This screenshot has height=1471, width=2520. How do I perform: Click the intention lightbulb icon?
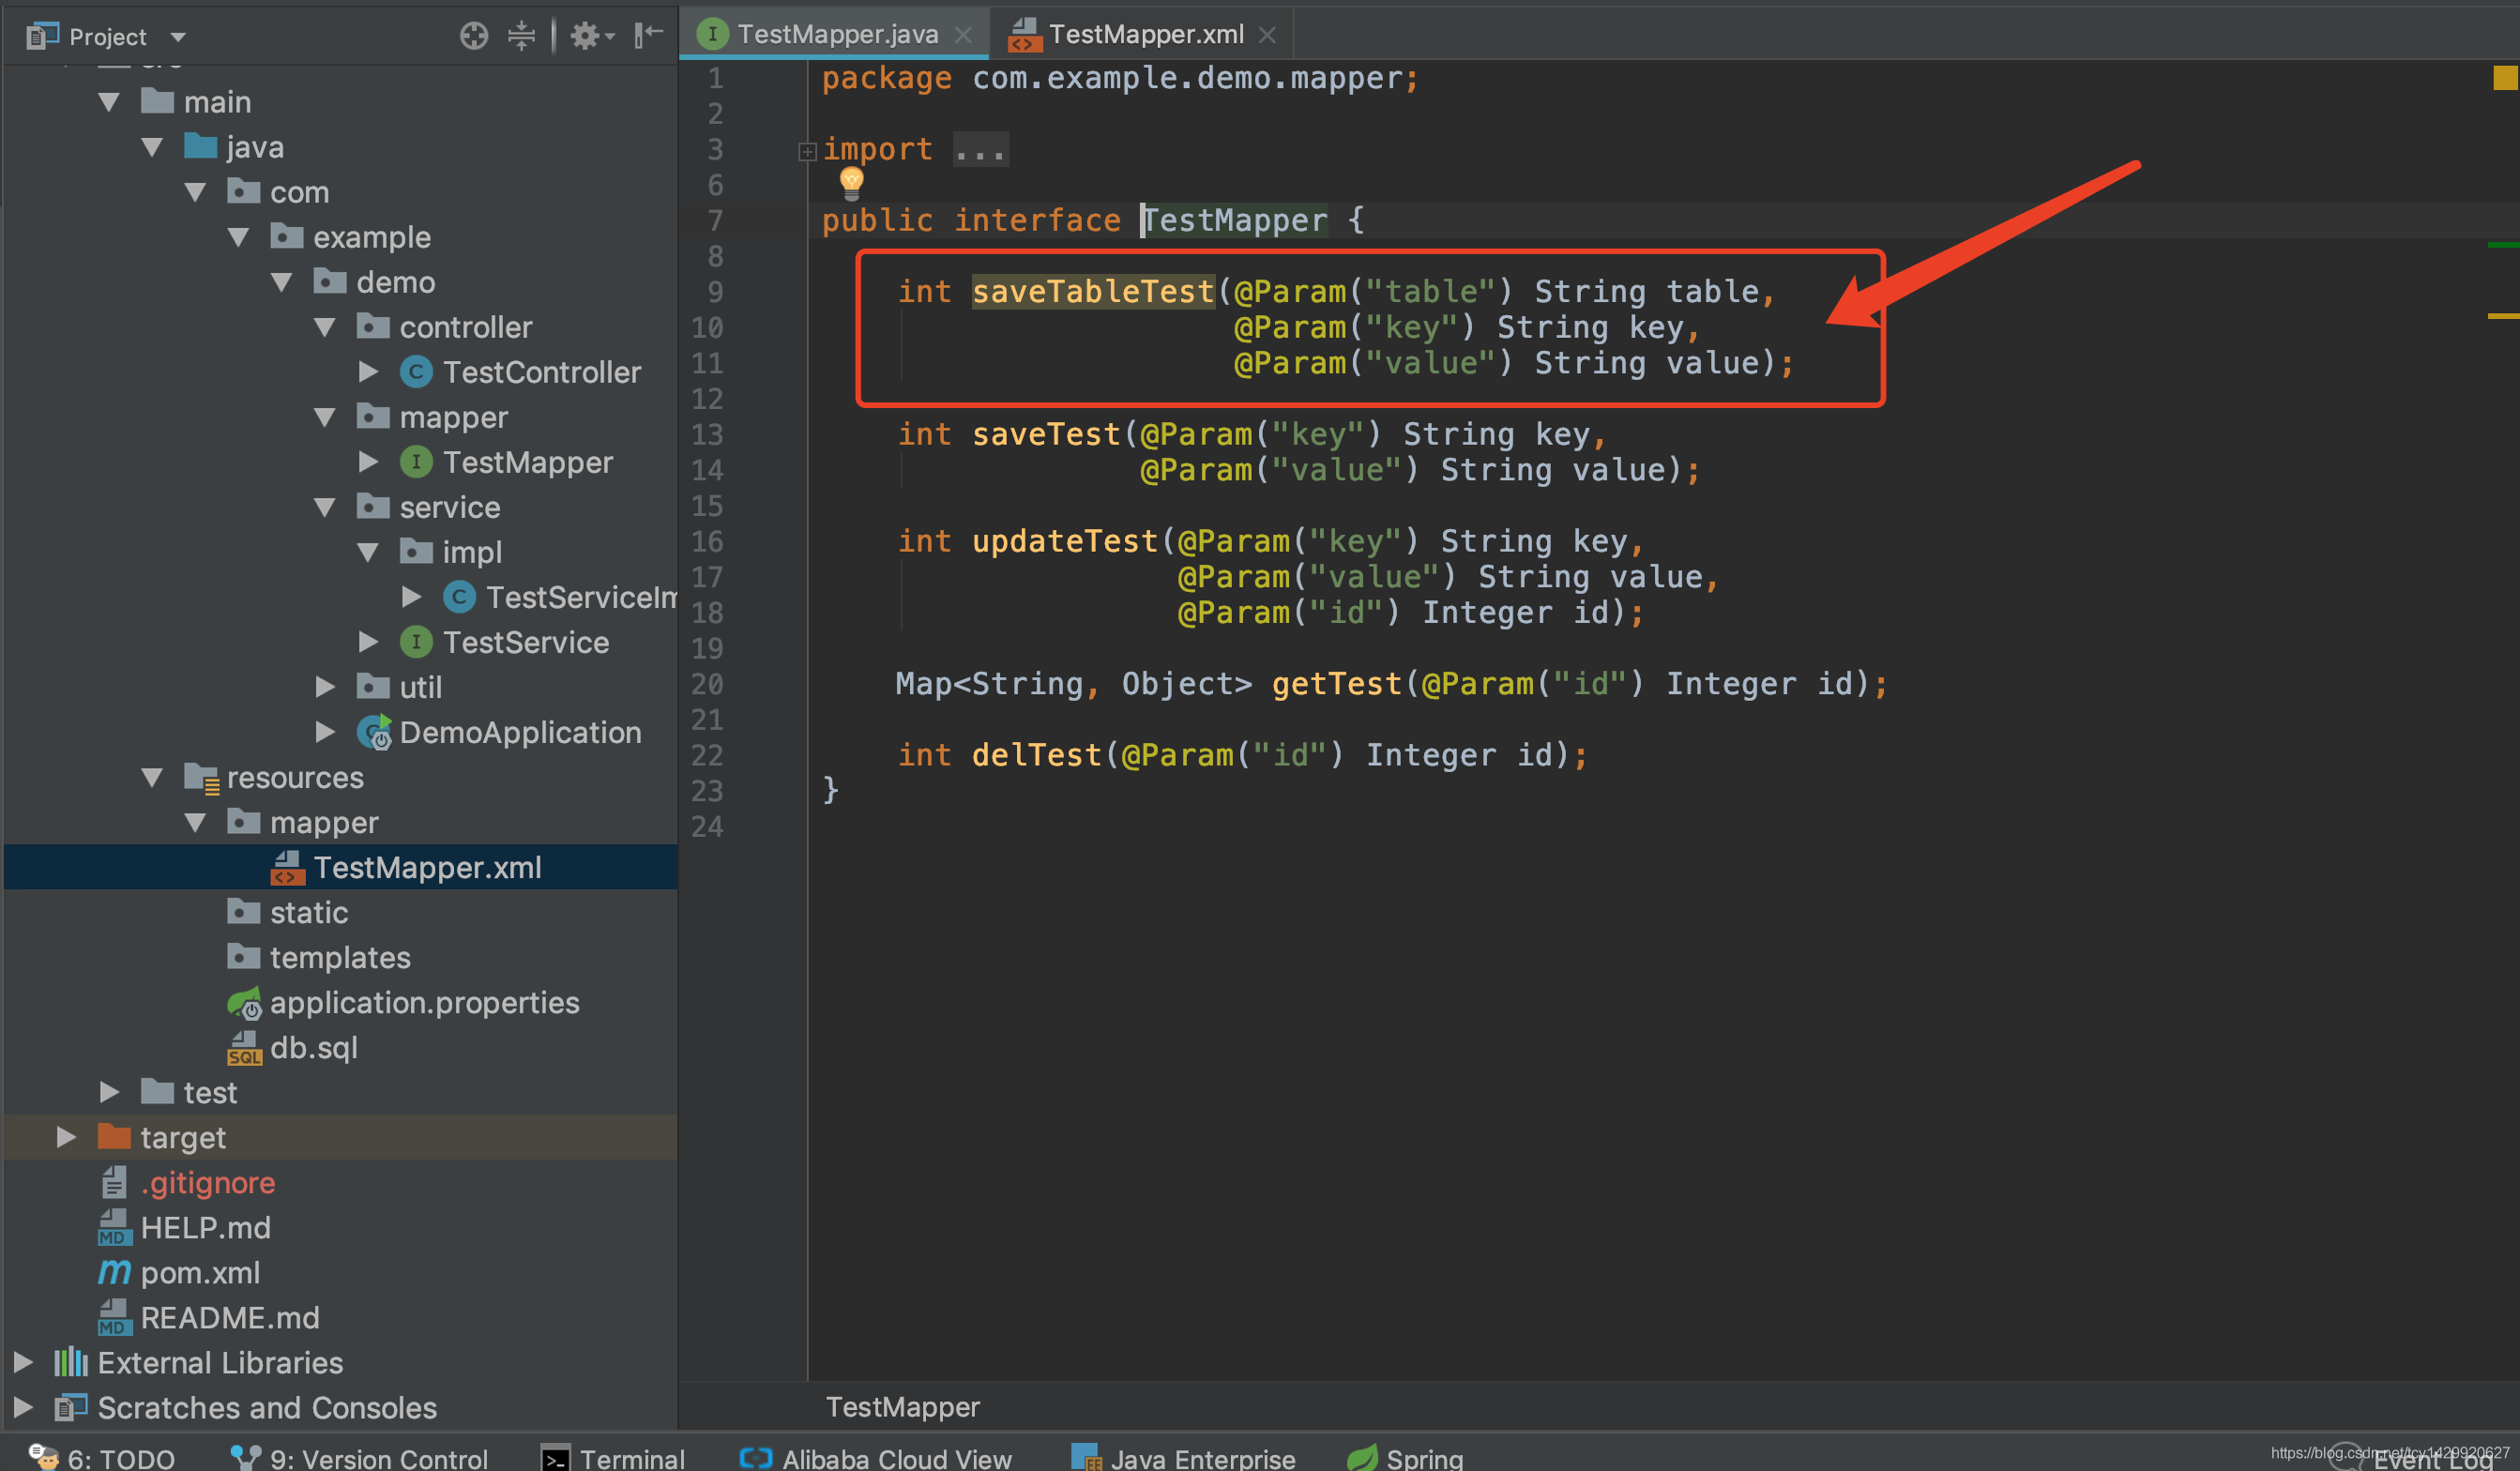click(x=851, y=182)
